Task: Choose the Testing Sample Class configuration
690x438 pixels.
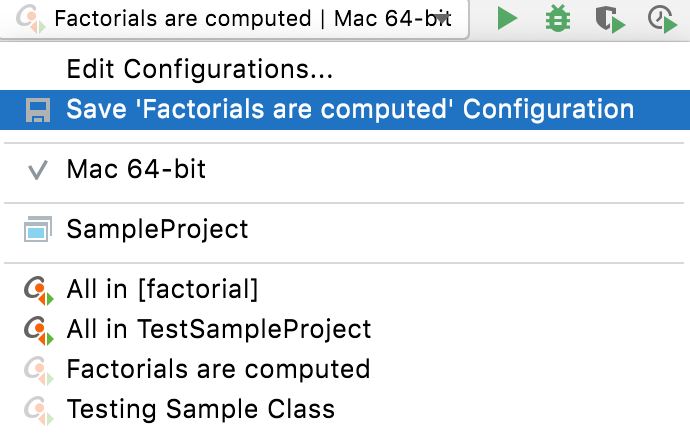Action: (x=200, y=409)
